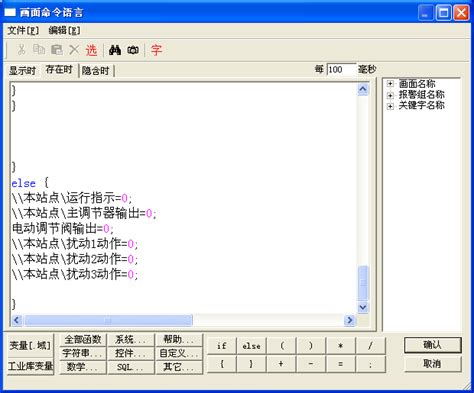The image size is (474, 393).
Task: Click the Delete X toolbar icon
Action: coord(74,50)
